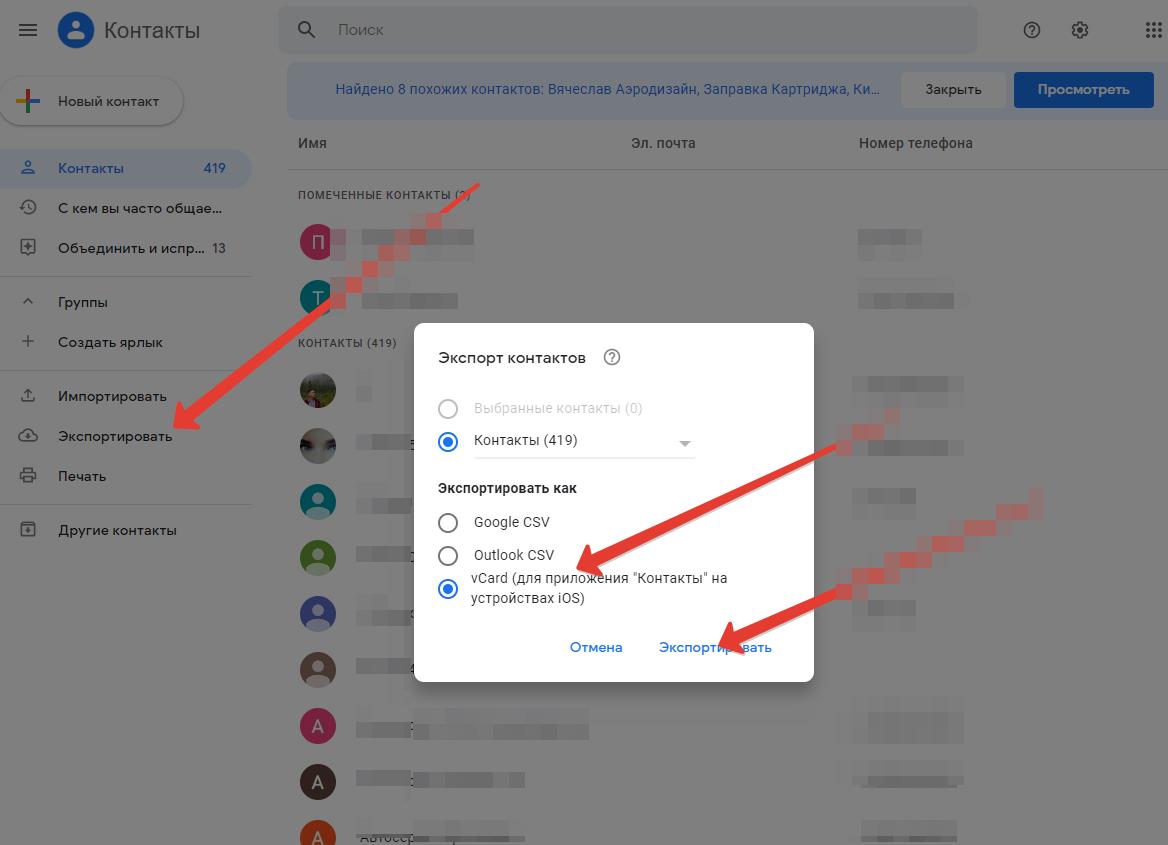Screen dimensions: 1168x845
Task: Click the Новый контакт button
Action: [91, 101]
